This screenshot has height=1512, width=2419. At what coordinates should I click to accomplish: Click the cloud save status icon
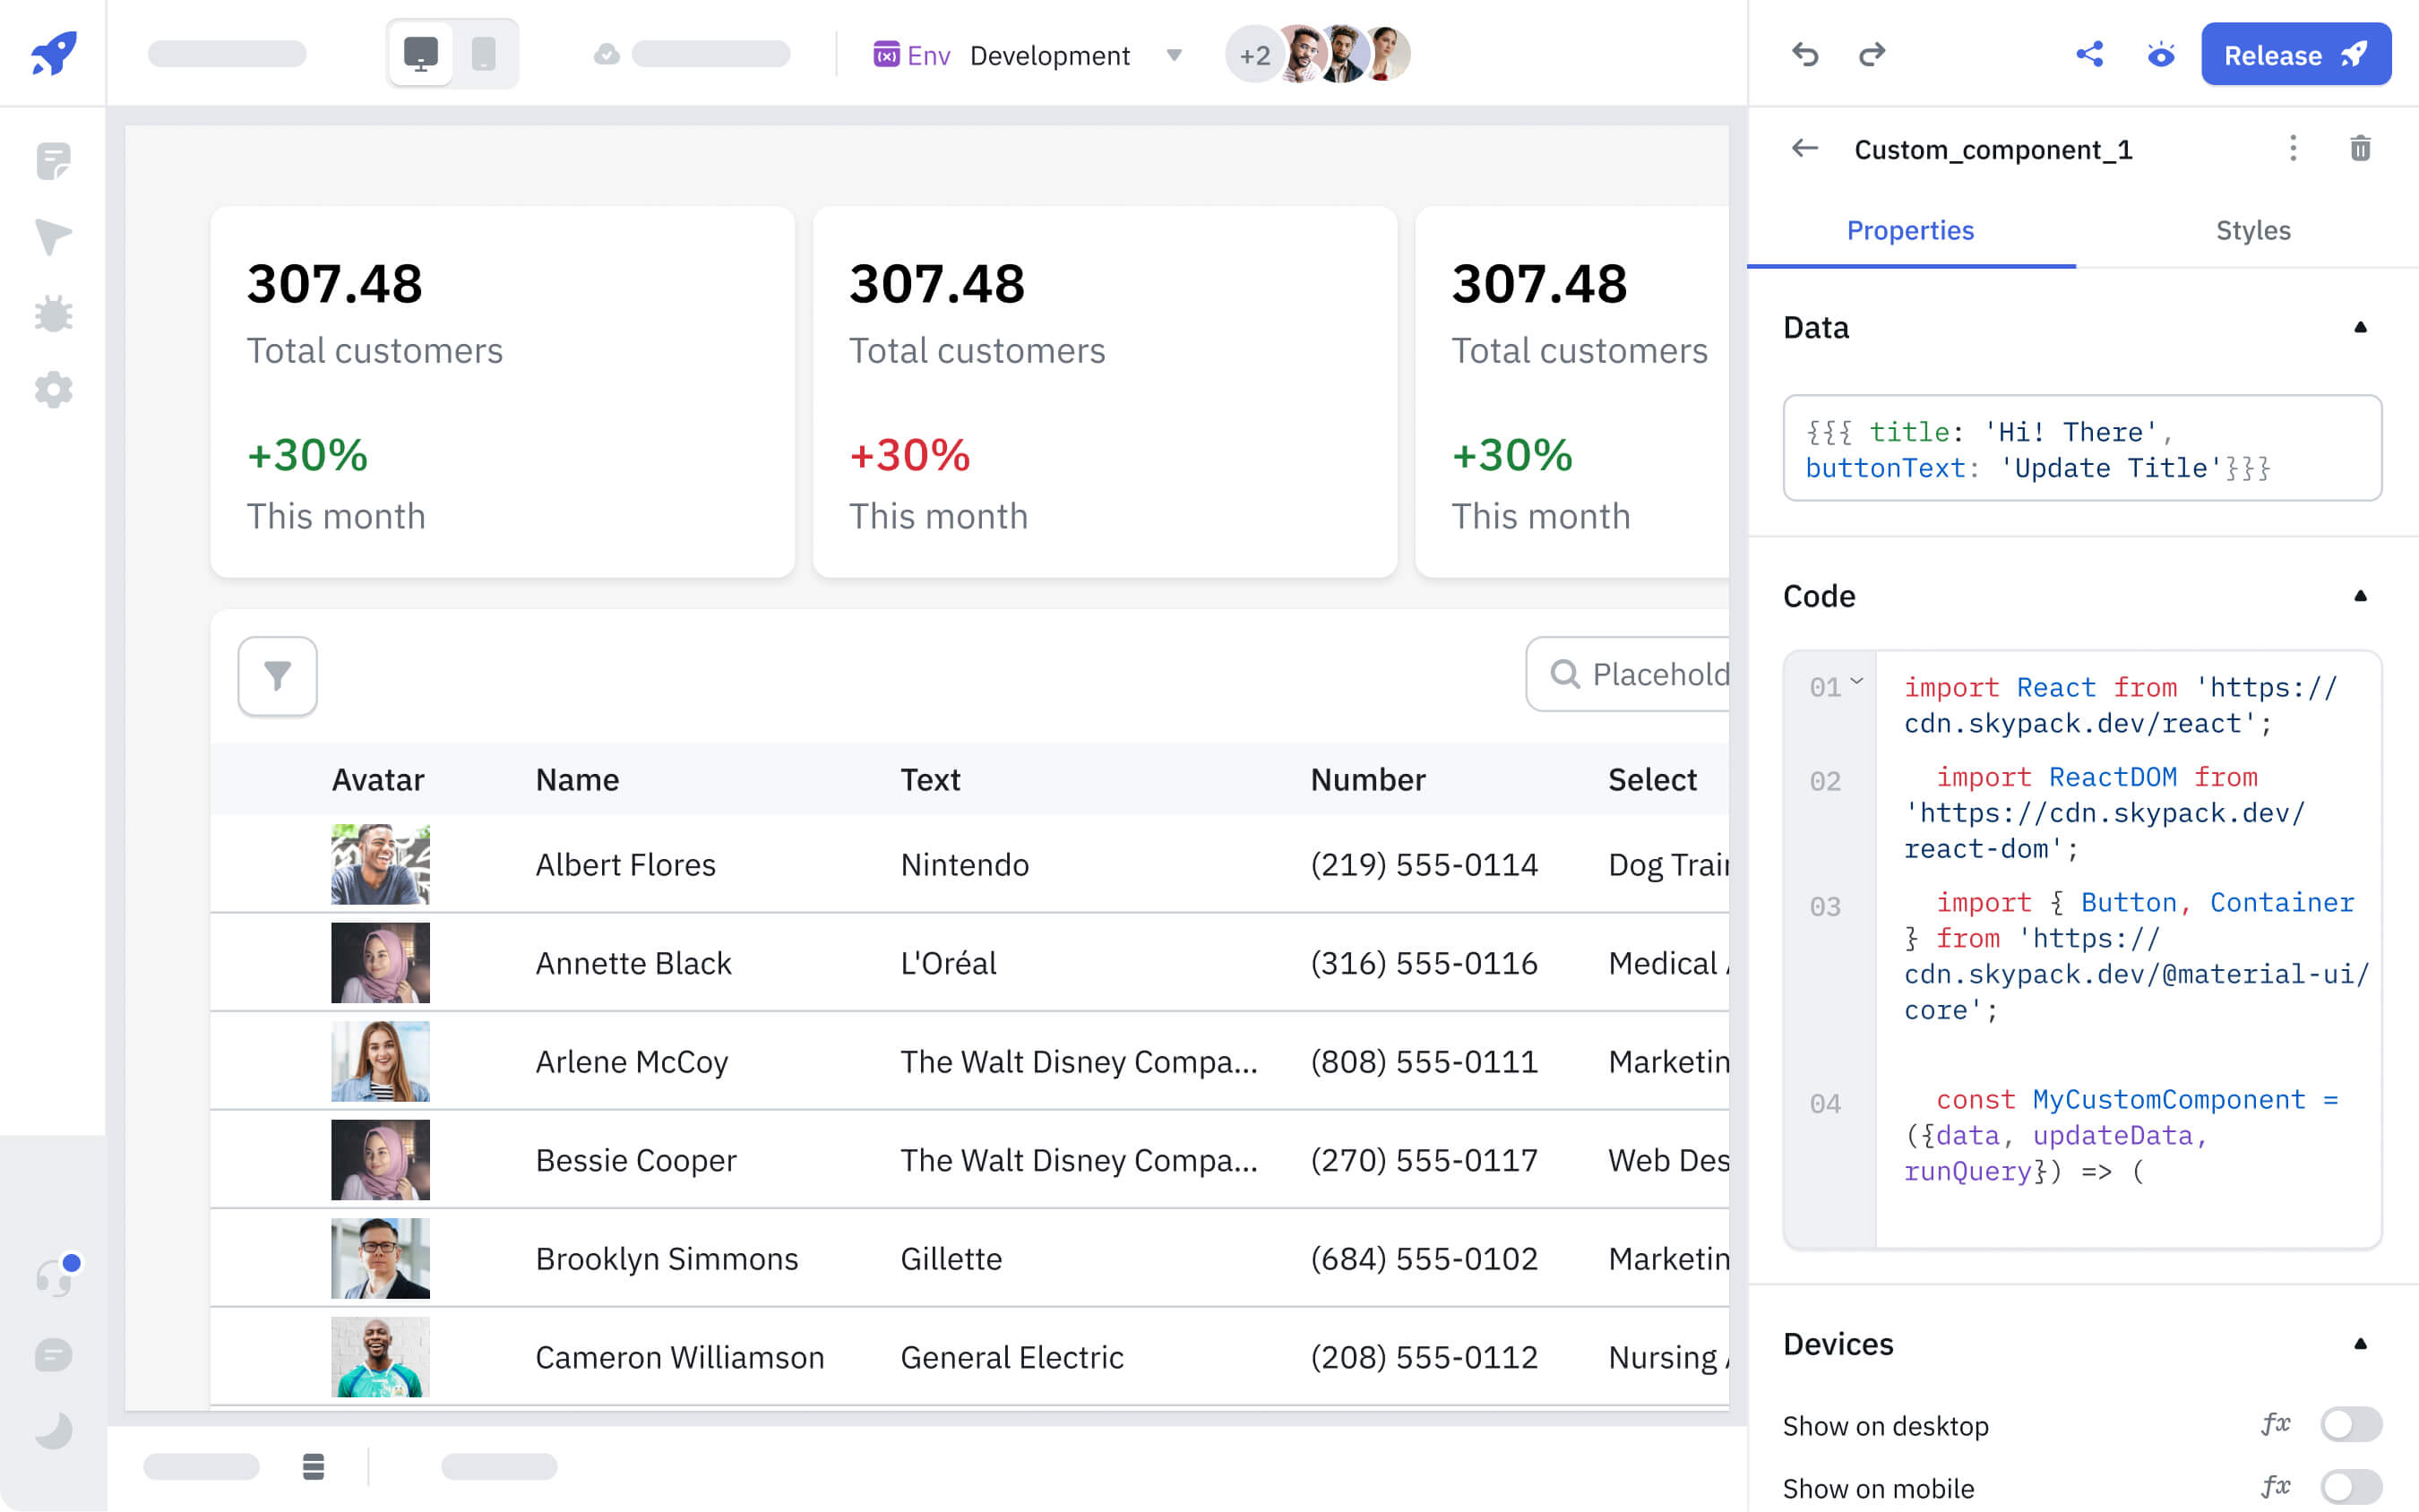pyautogui.click(x=607, y=54)
